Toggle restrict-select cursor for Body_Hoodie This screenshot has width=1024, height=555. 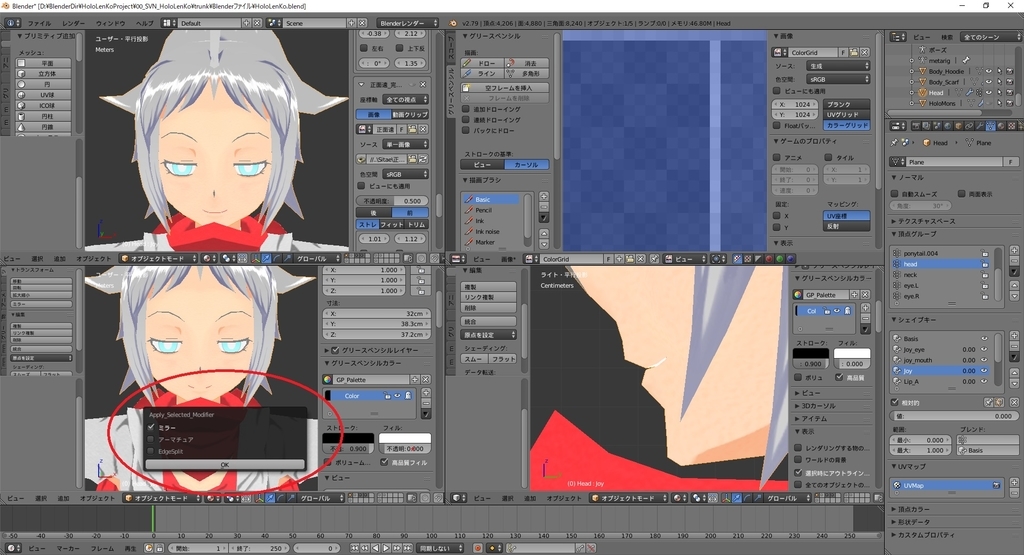click(999, 71)
